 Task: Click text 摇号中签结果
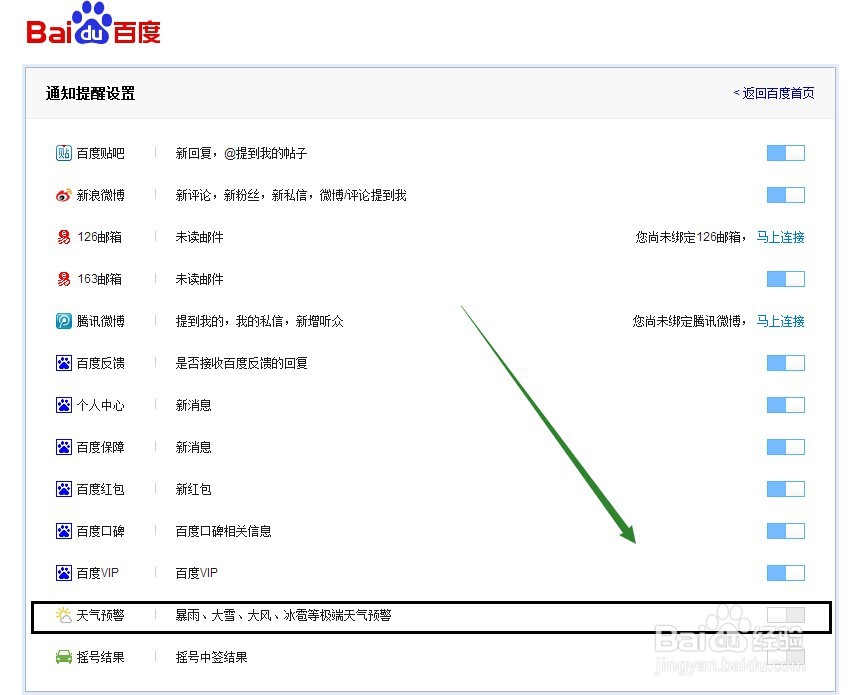(211, 657)
